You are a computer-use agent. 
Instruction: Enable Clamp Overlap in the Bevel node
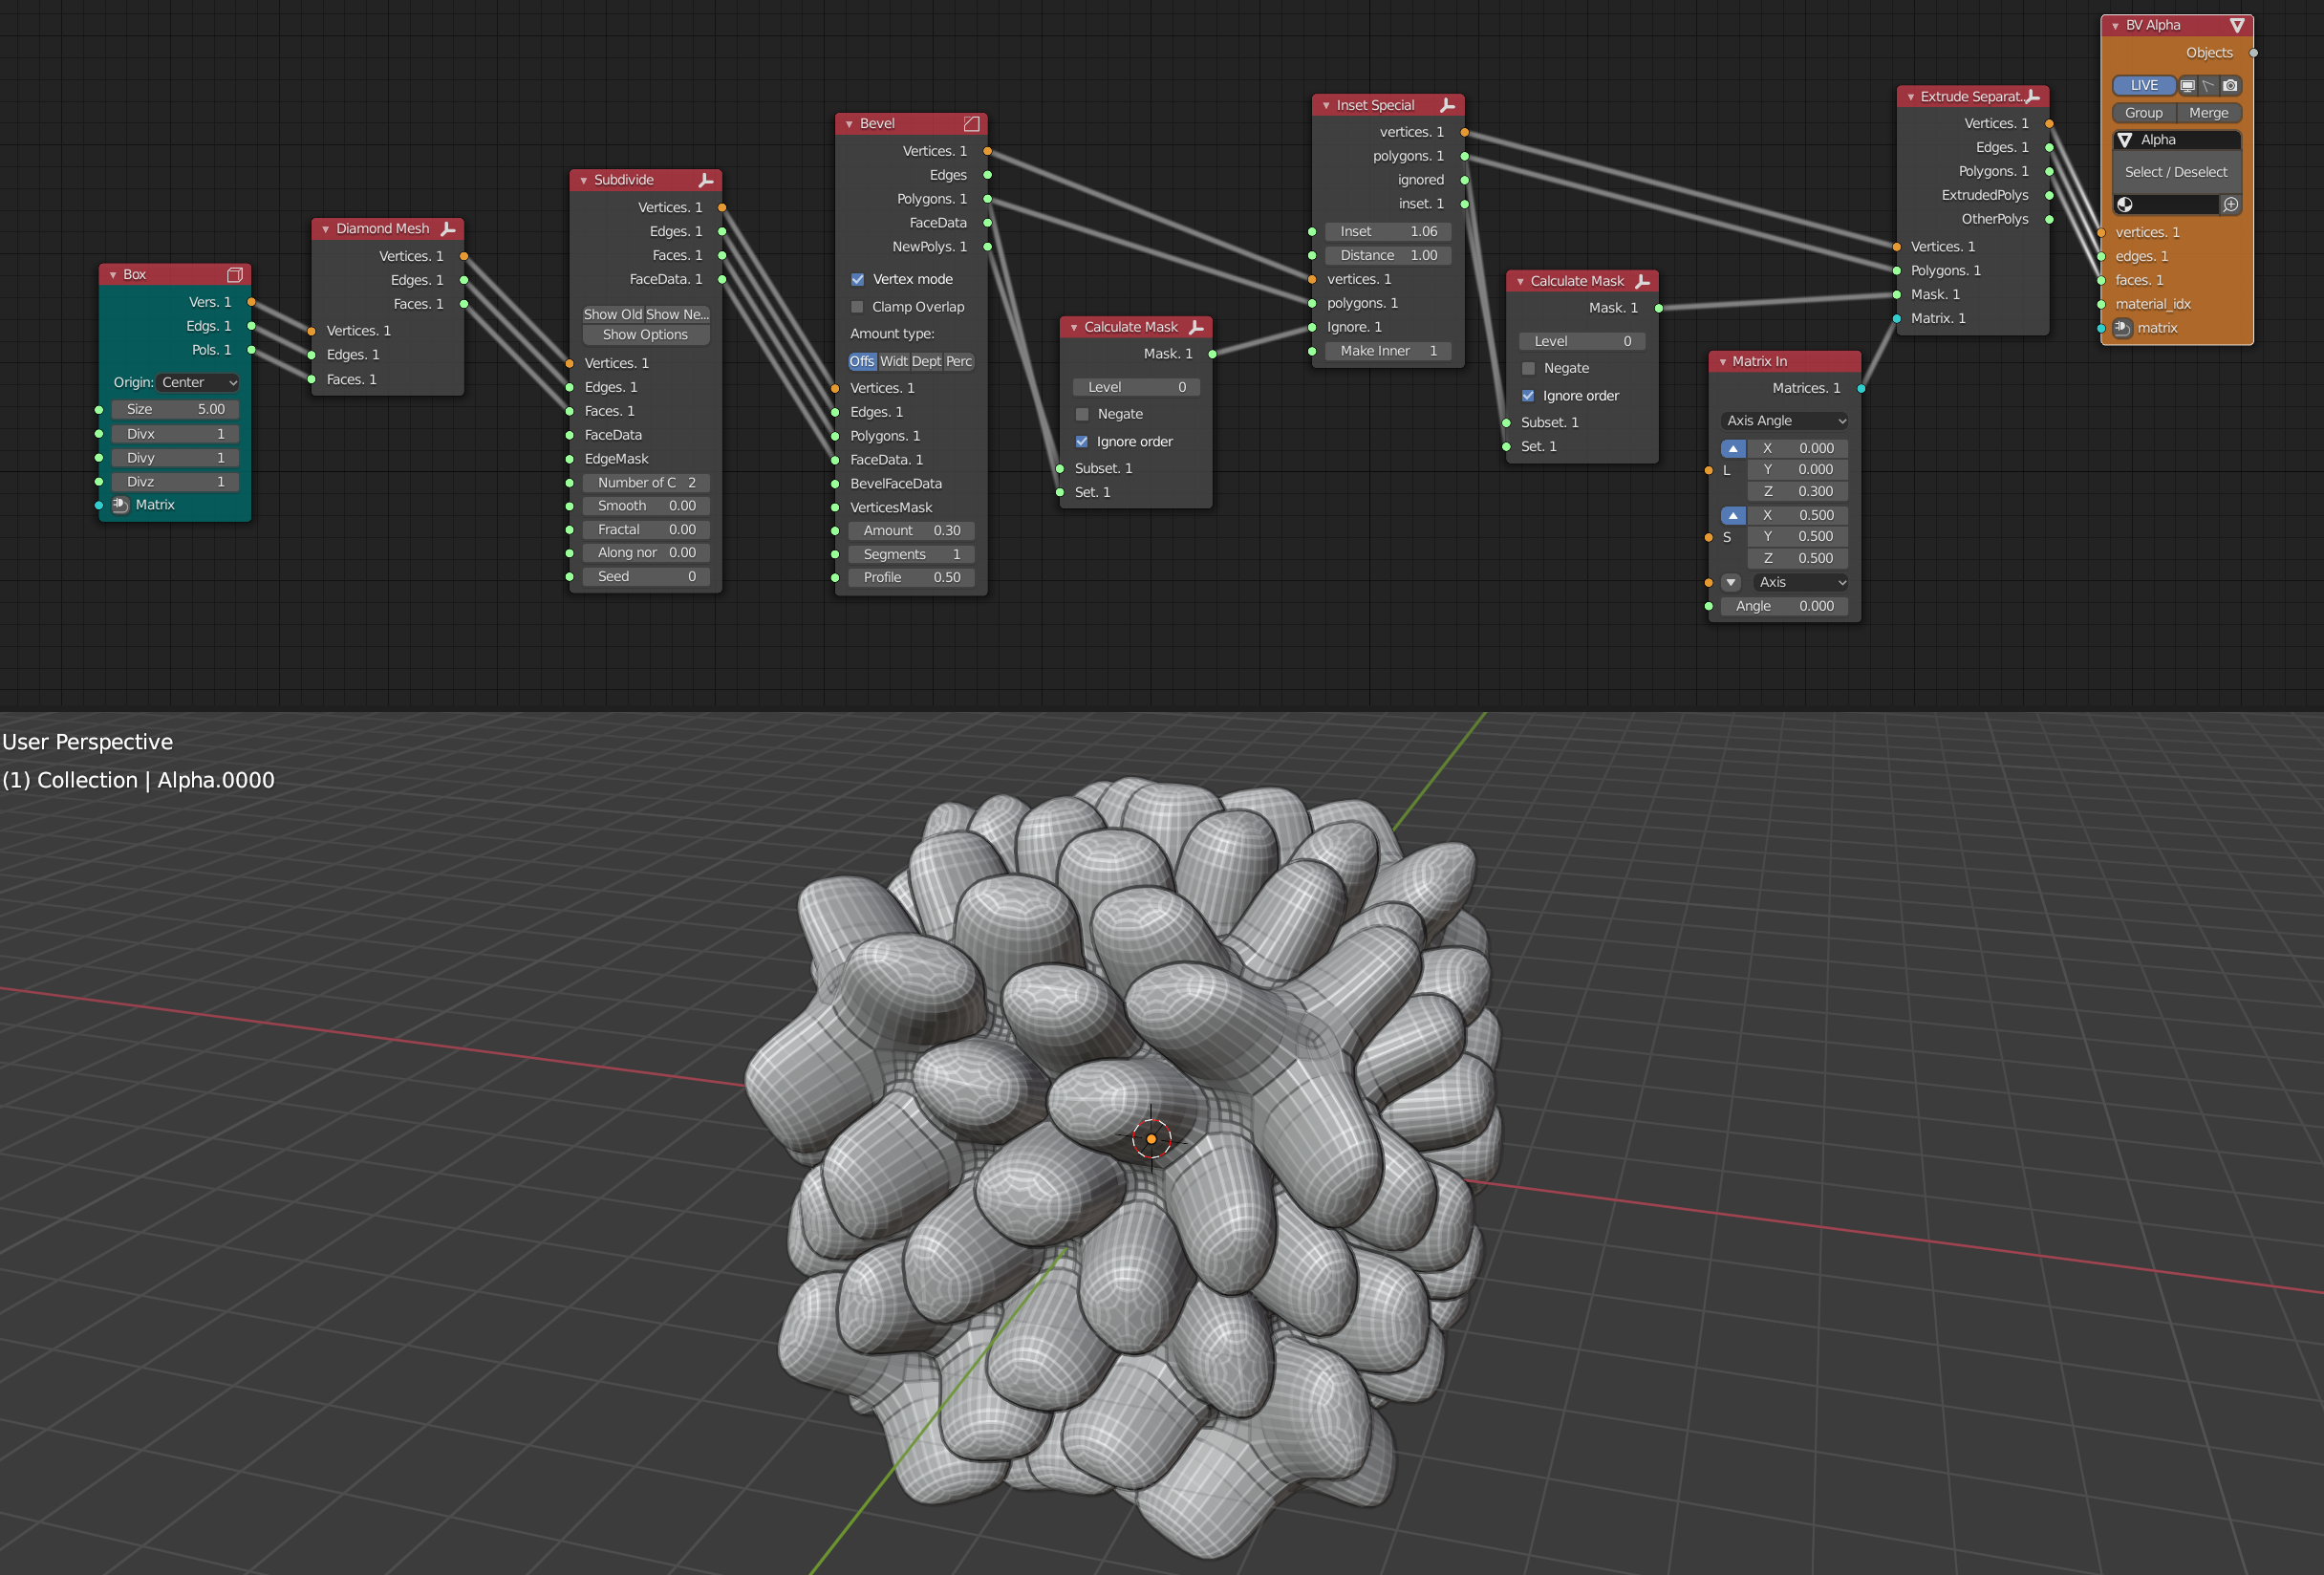tap(858, 307)
